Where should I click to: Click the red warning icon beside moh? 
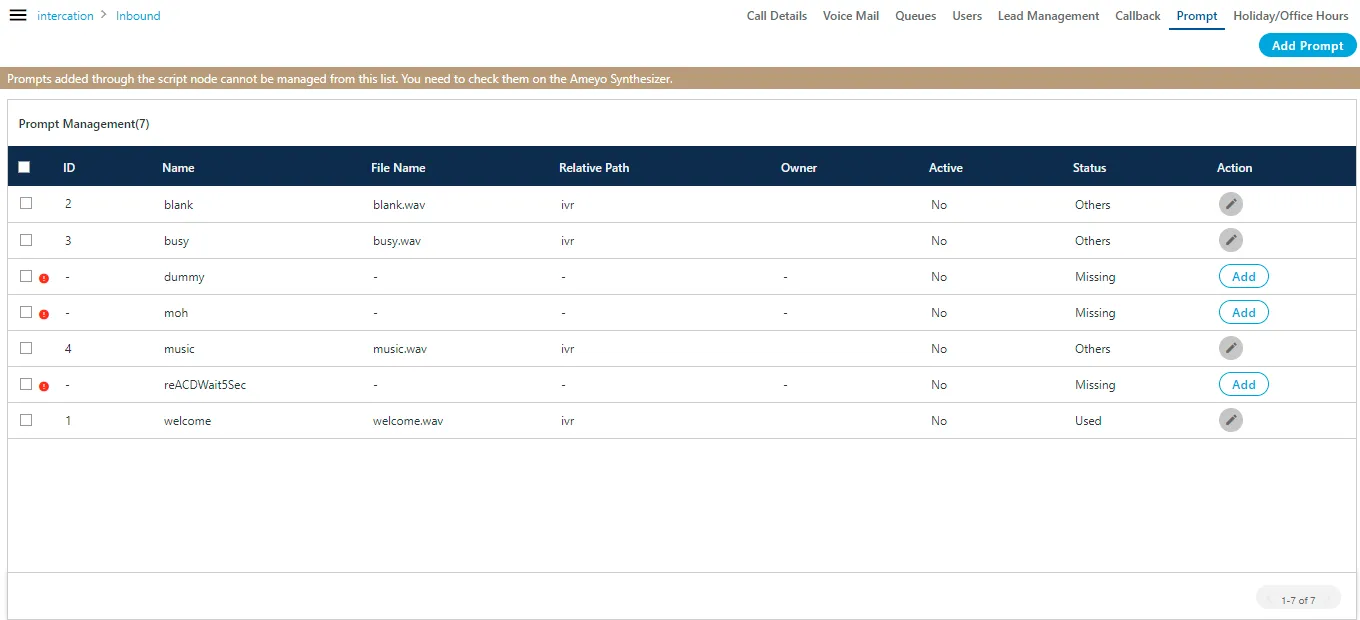click(44, 315)
